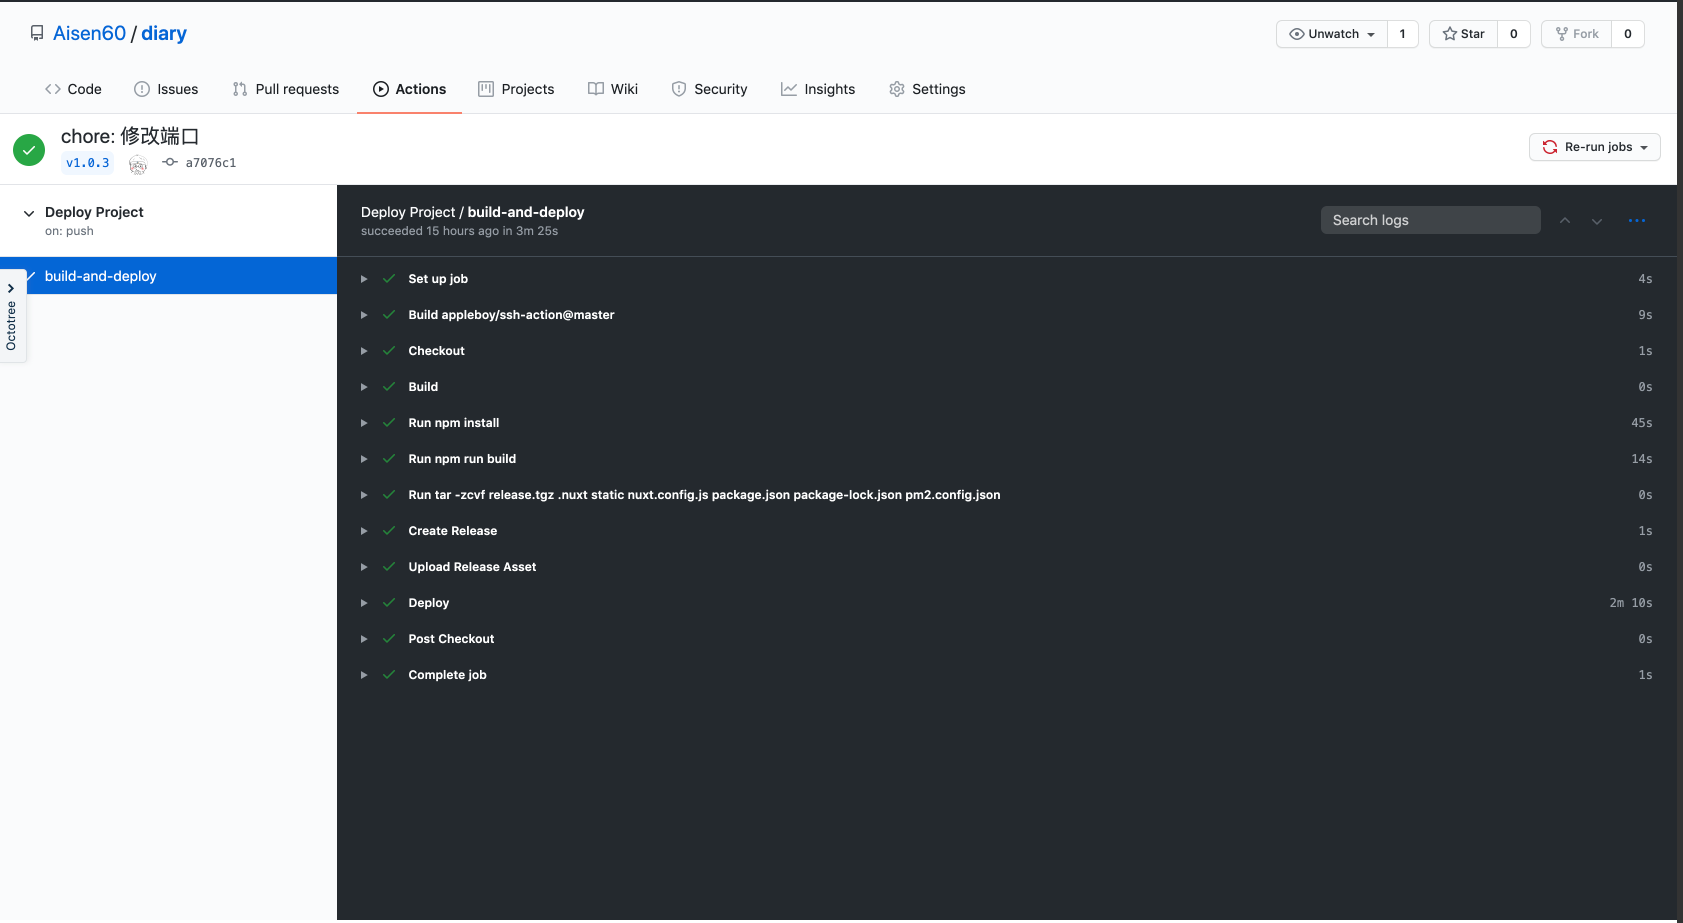Click the Complete job label

[x=447, y=675]
